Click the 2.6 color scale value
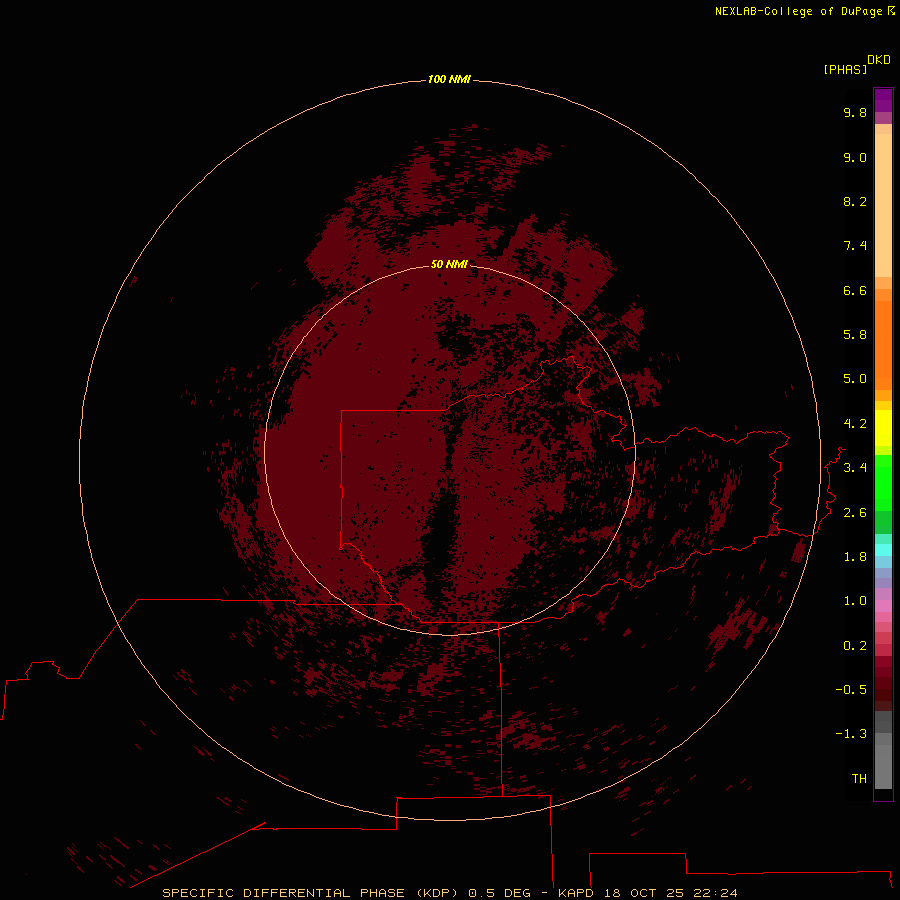 pyautogui.click(x=855, y=513)
